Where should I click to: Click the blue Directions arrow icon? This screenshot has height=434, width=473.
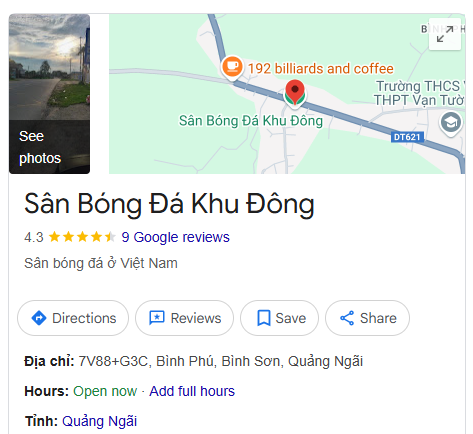point(39,318)
